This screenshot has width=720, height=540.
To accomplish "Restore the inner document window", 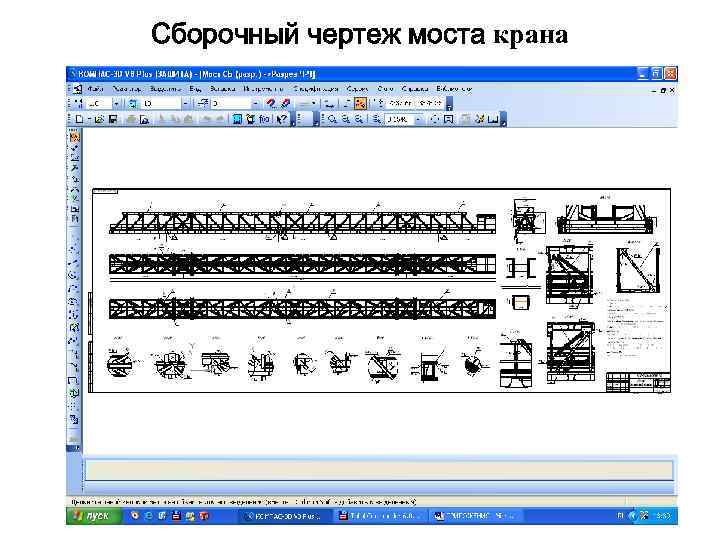I will [x=663, y=90].
